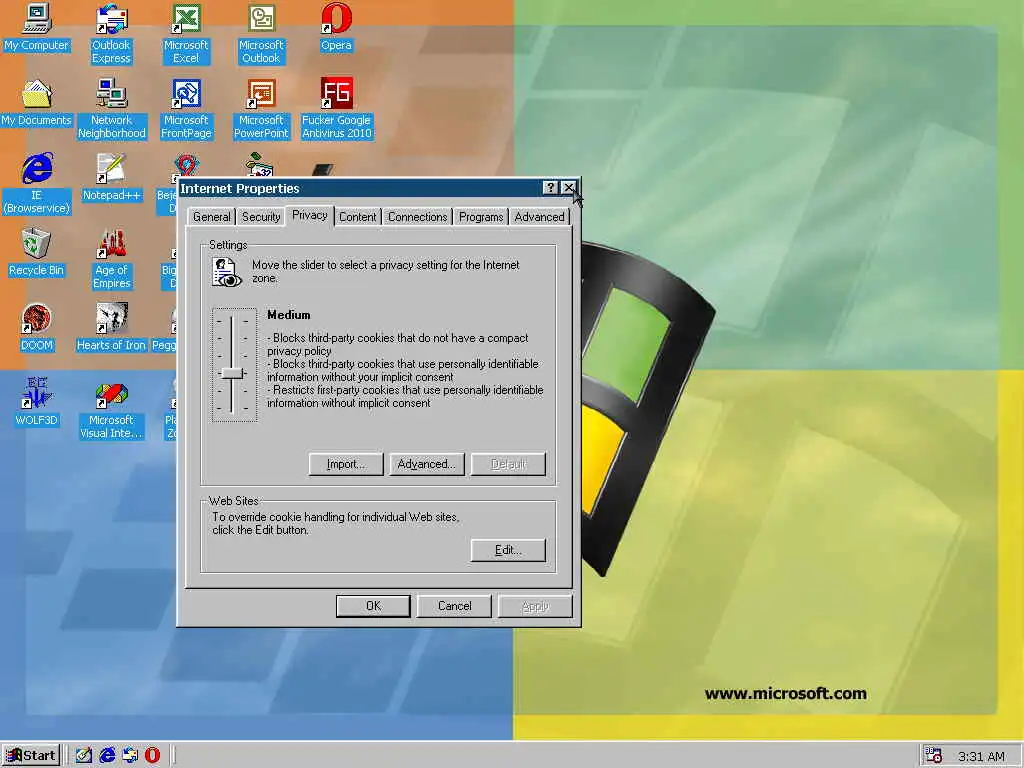Open the My Computer desktop icon
The height and width of the screenshot is (768, 1024).
[37, 27]
